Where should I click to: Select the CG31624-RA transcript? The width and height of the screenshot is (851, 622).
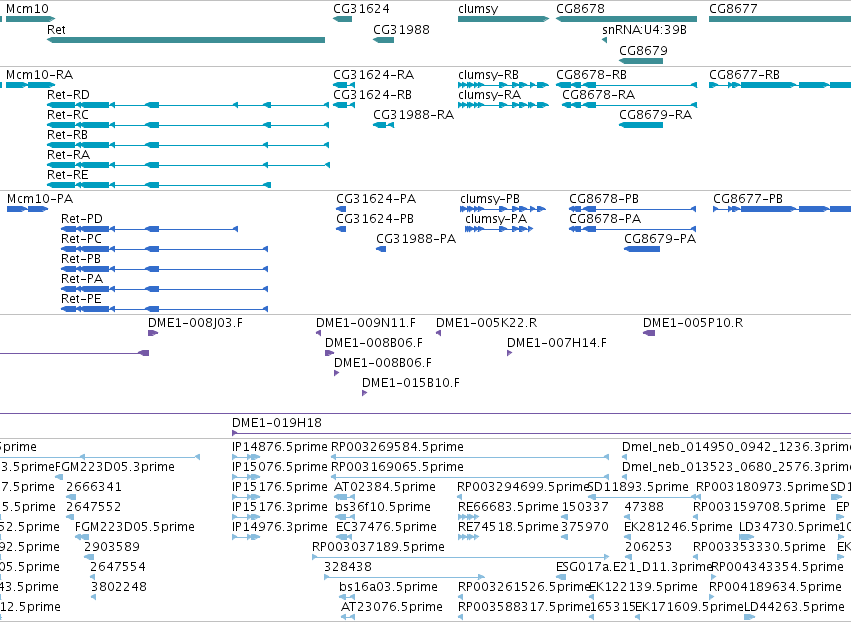(344, 85)
